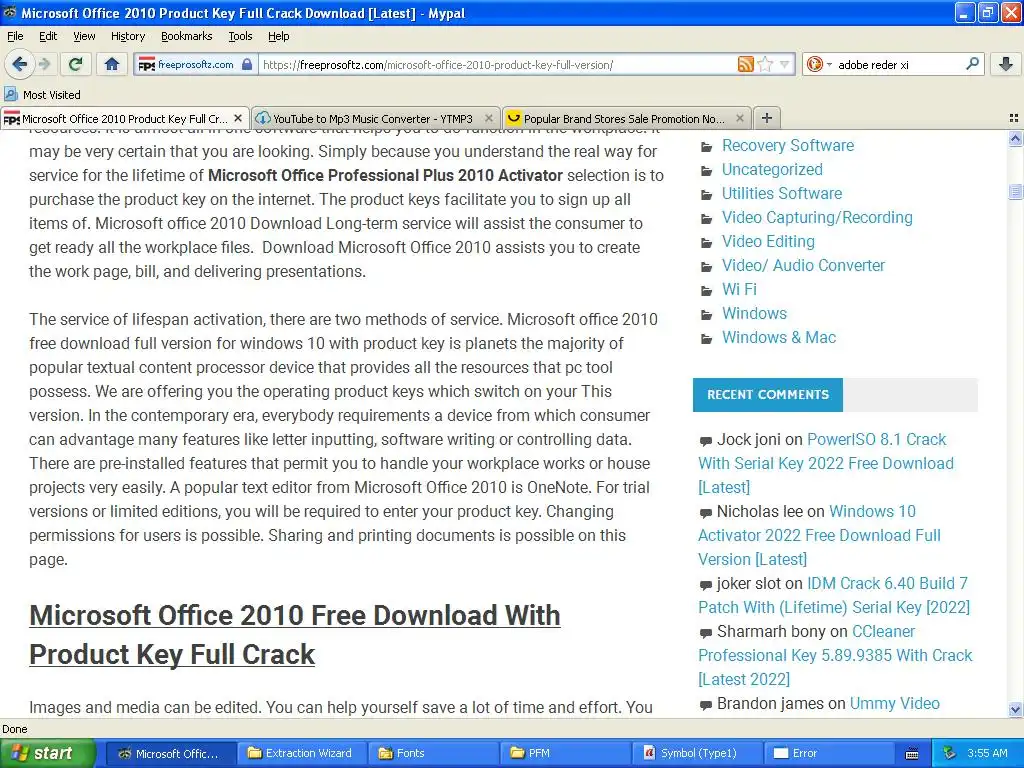Screen dimensions: 1024x768
Task: Open PowerISO 8.1 Crack comment link
Action: (825, 464)
